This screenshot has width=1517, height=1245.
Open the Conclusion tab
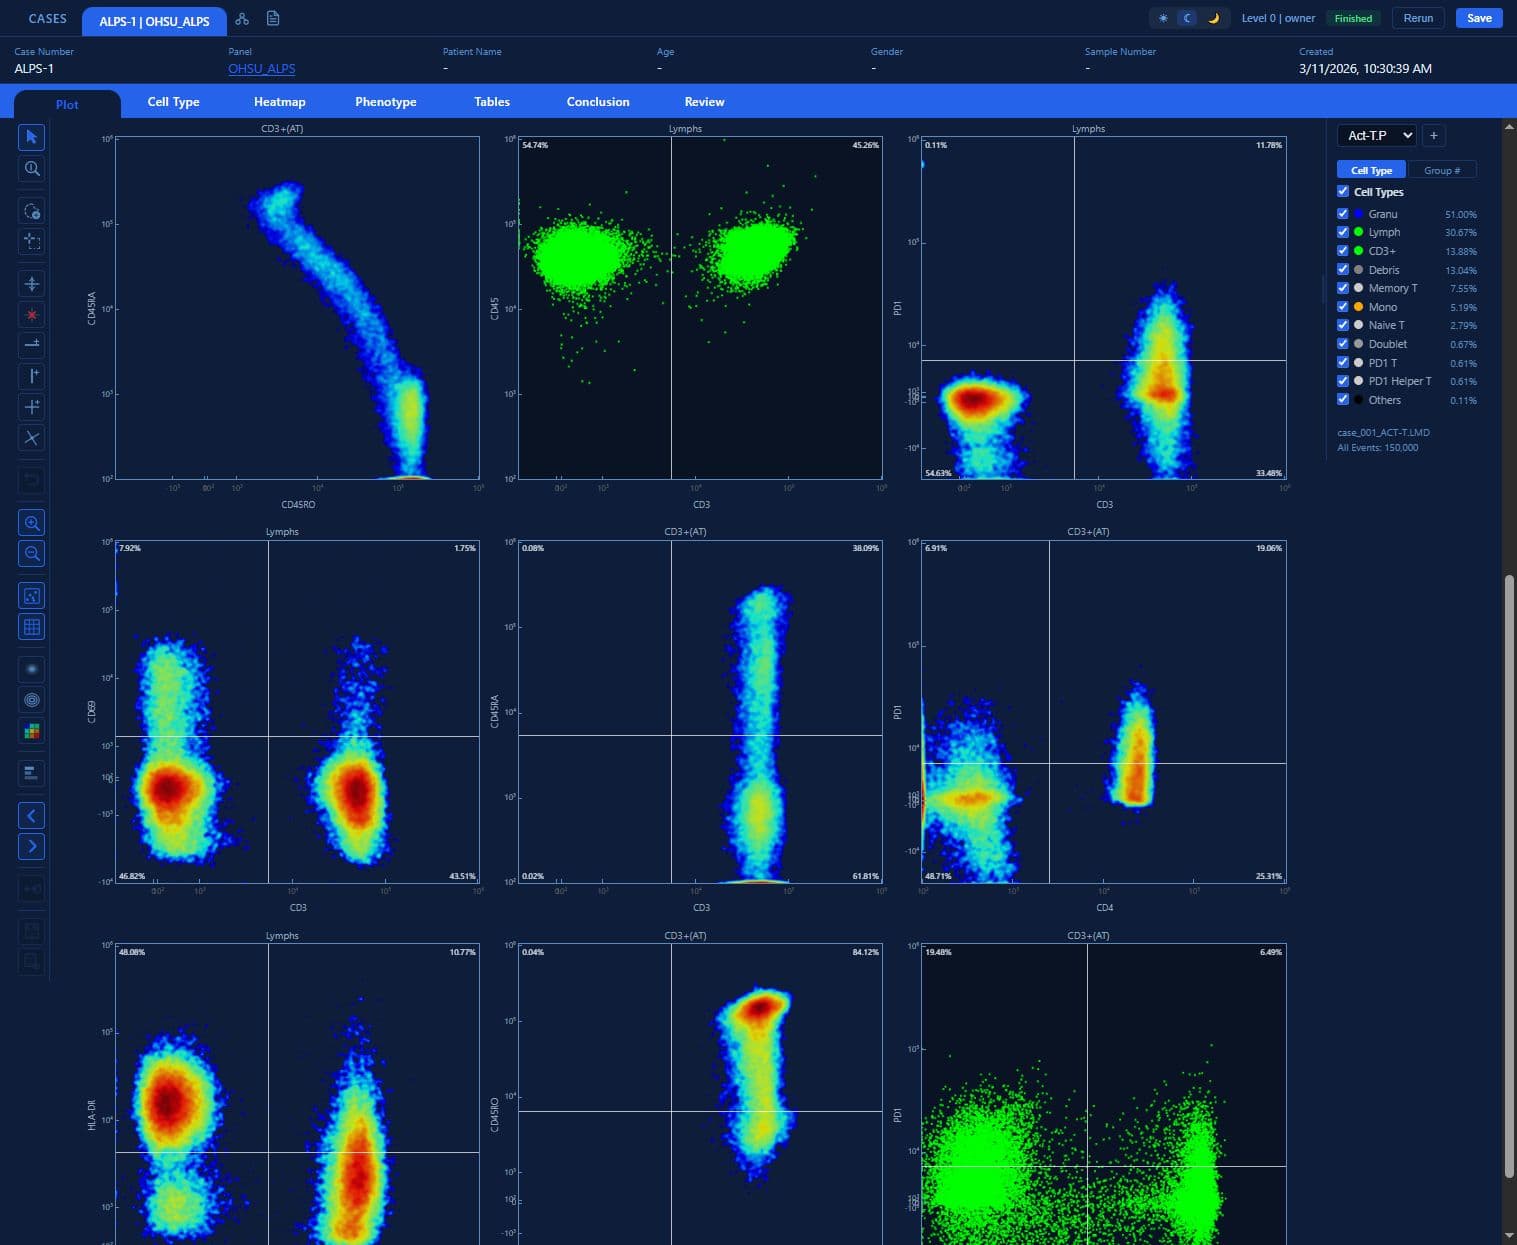[x=597, y=101]
